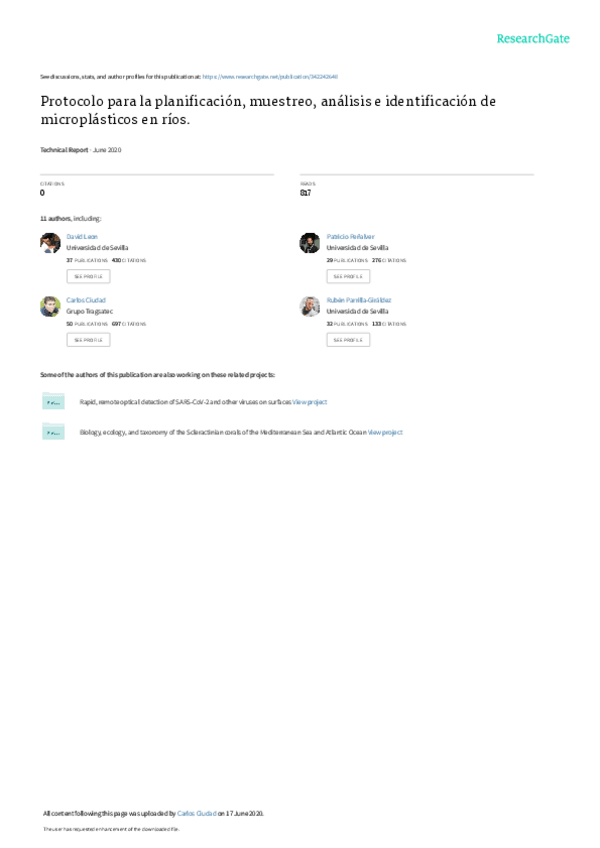The image size is (600, 848).
Task: Open Carlos Ciudad's author name link
Action: (x=86, y=300)
